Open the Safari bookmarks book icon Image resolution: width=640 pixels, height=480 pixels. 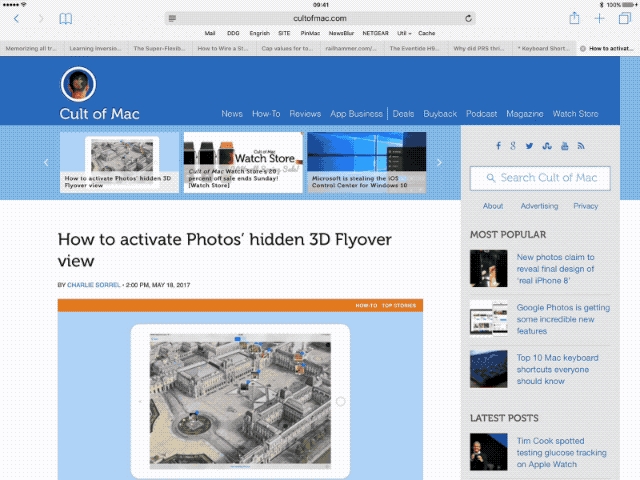pos(66,19)
